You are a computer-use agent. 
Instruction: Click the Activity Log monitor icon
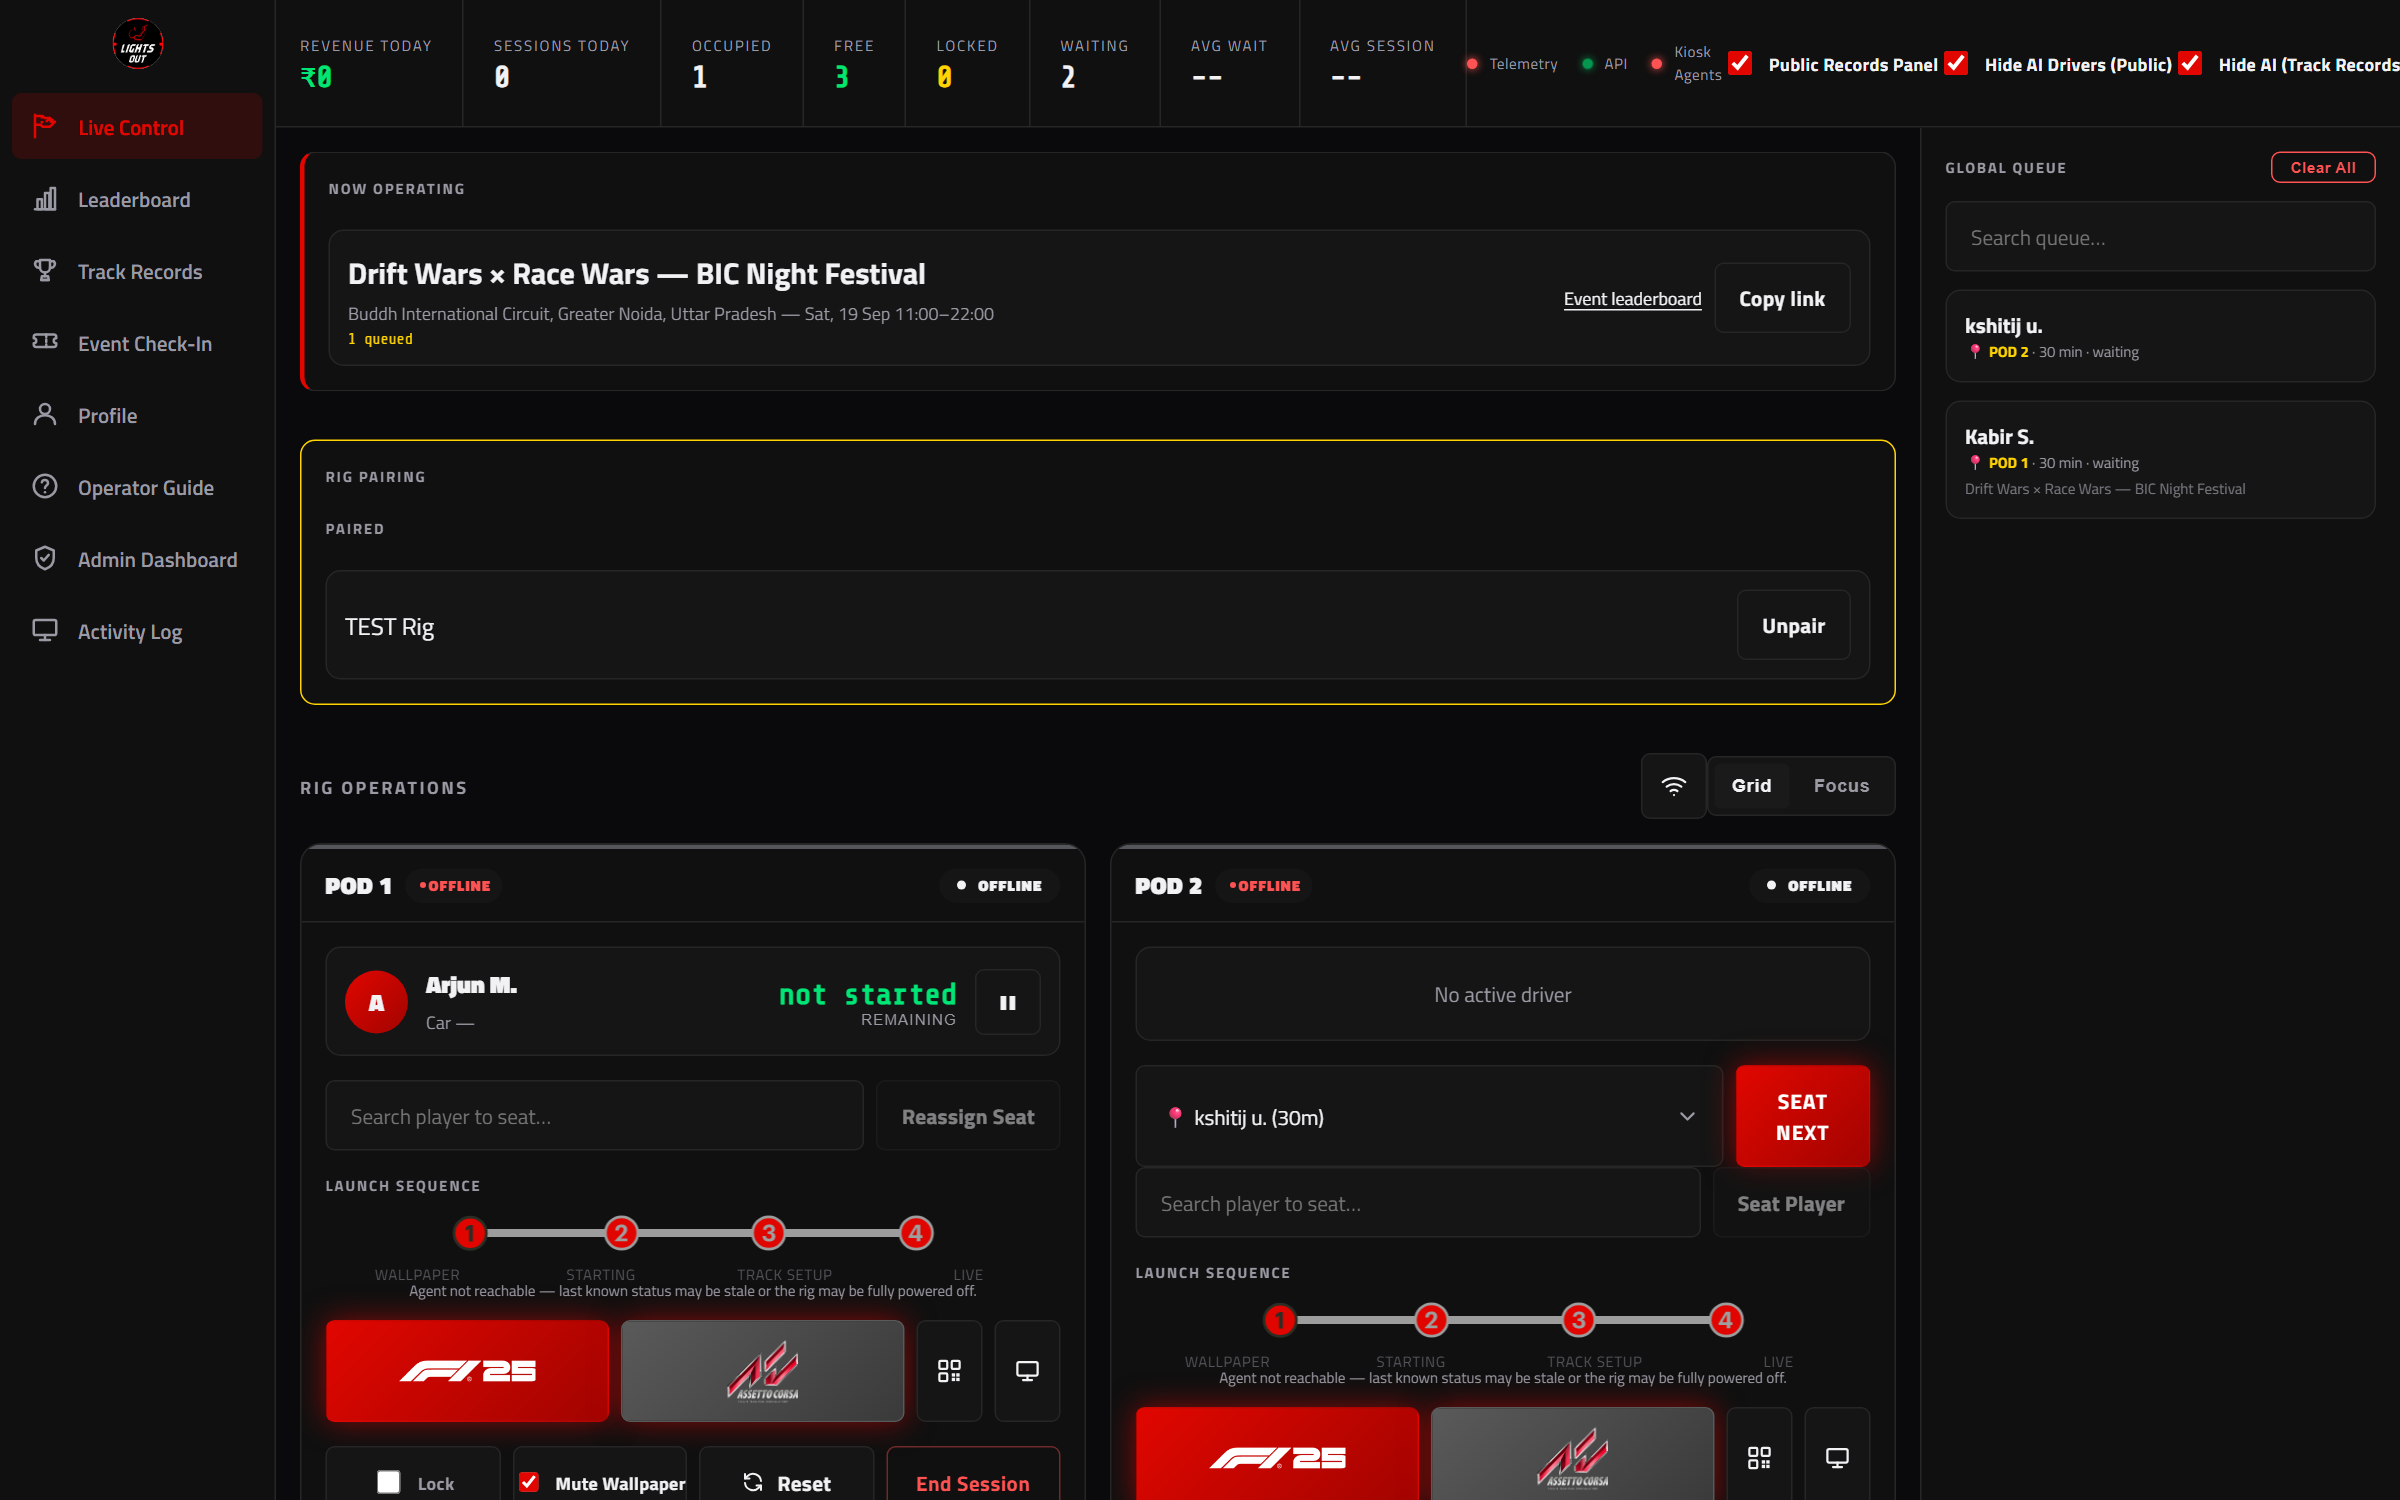click(x=45, y=631)
